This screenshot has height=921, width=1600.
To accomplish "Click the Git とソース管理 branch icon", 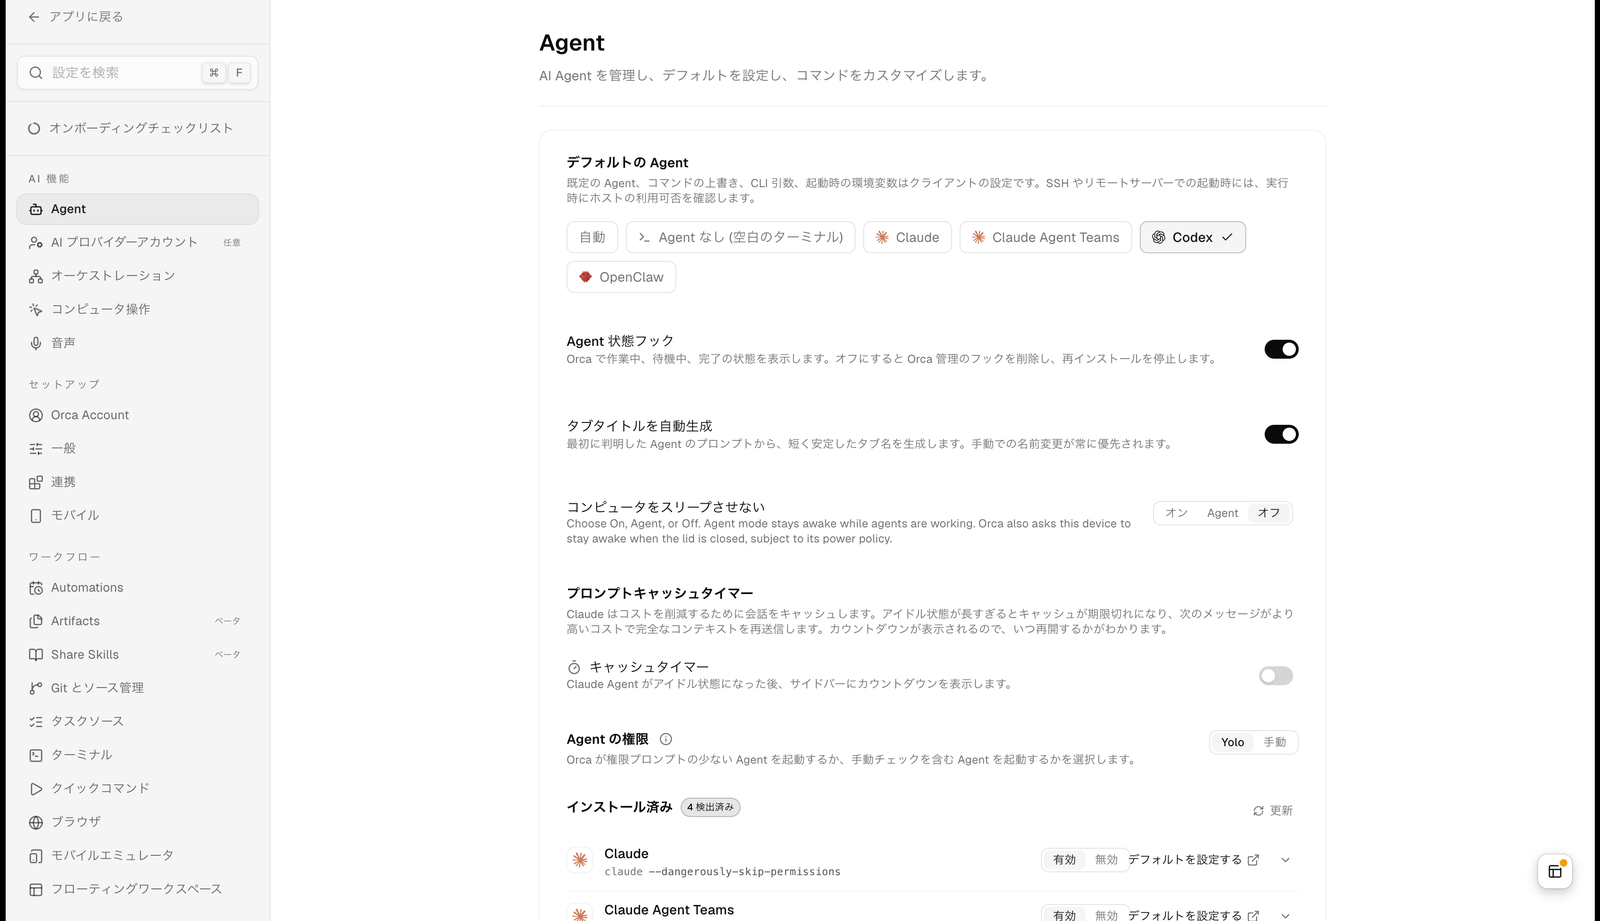I will click(36, 688).
